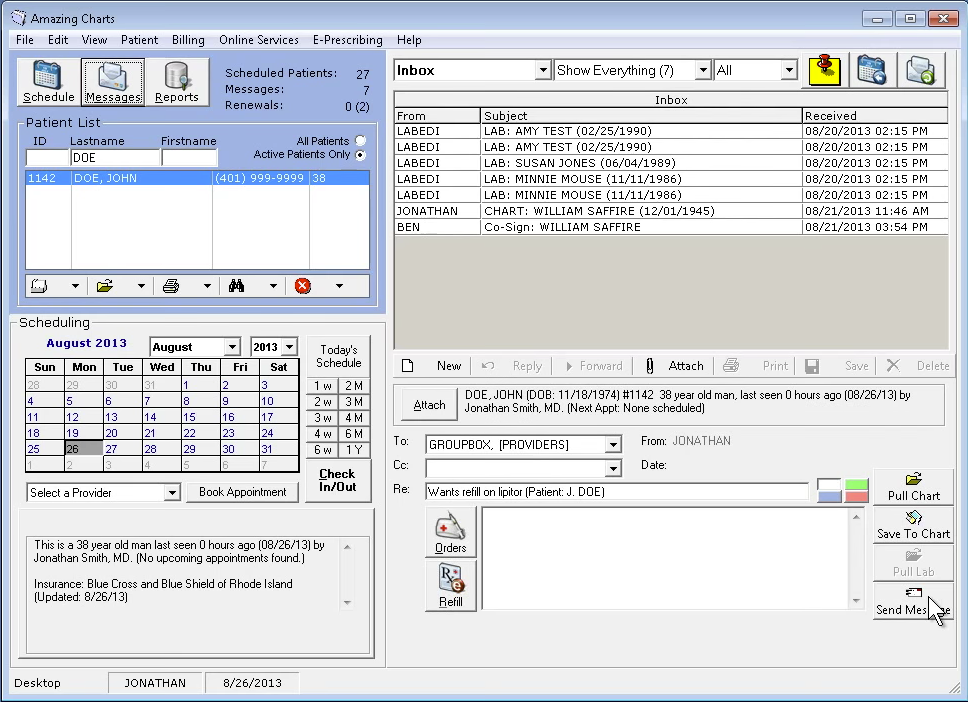968x702 pixels.
Task: Open the Refill prescription icon
Action: tap(450, 585)
